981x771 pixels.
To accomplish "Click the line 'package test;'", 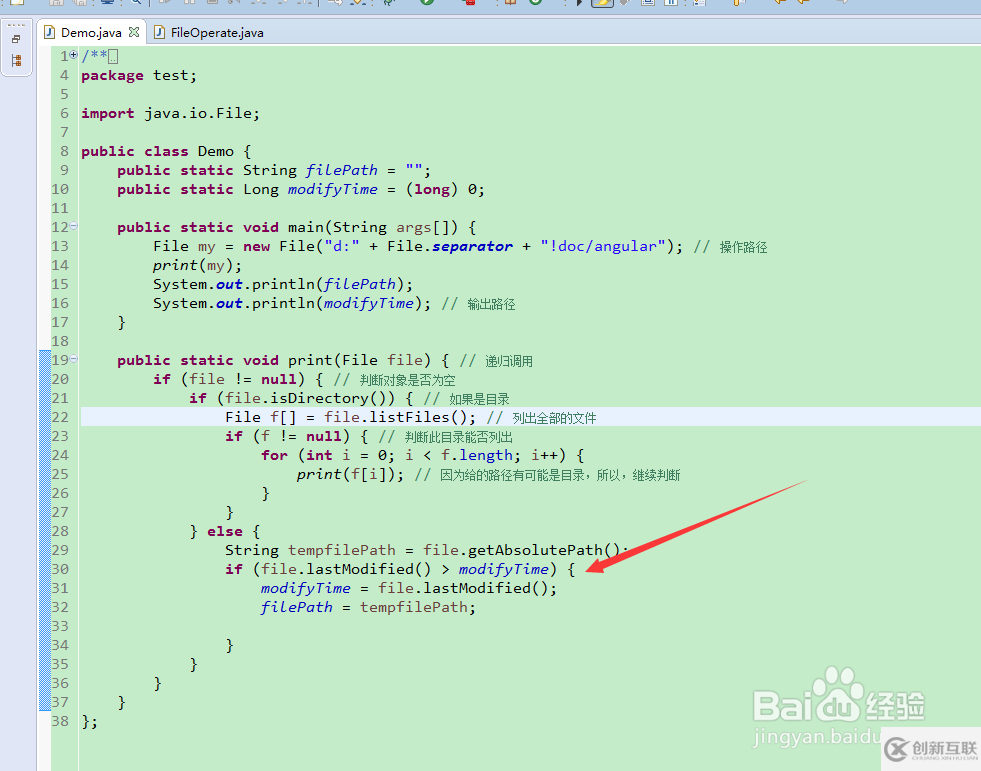I will click(x=139, y=76).
